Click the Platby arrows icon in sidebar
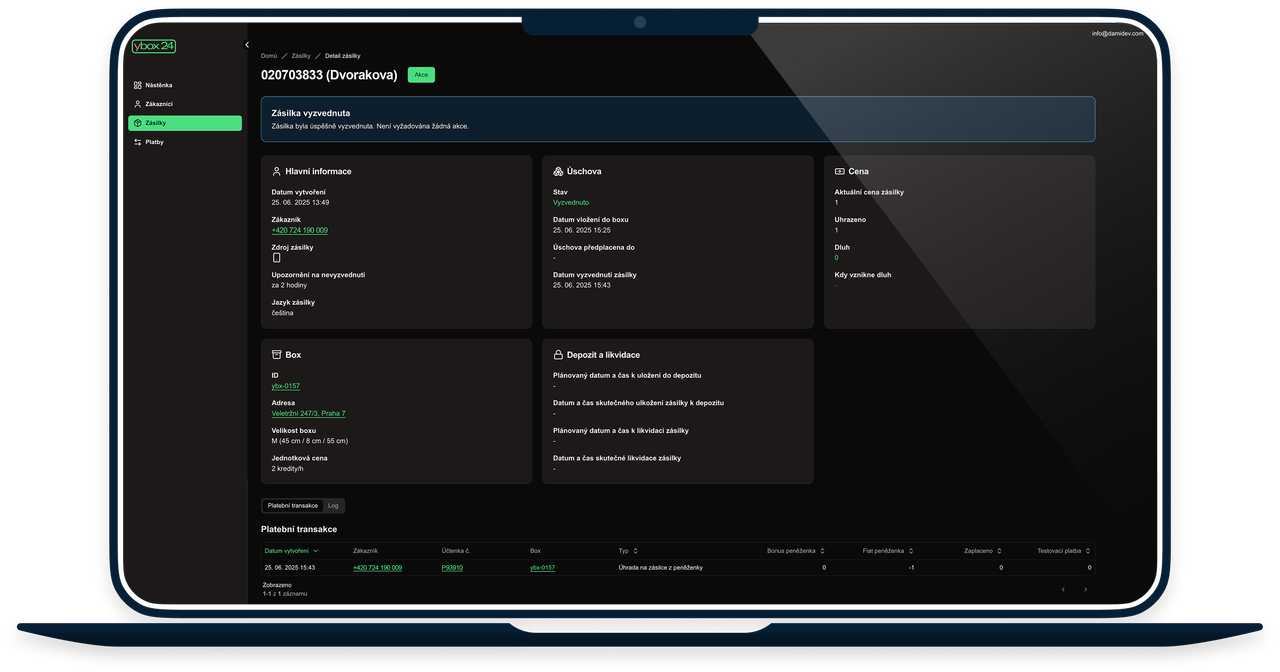1280x672 pixels. coord(137,142)
